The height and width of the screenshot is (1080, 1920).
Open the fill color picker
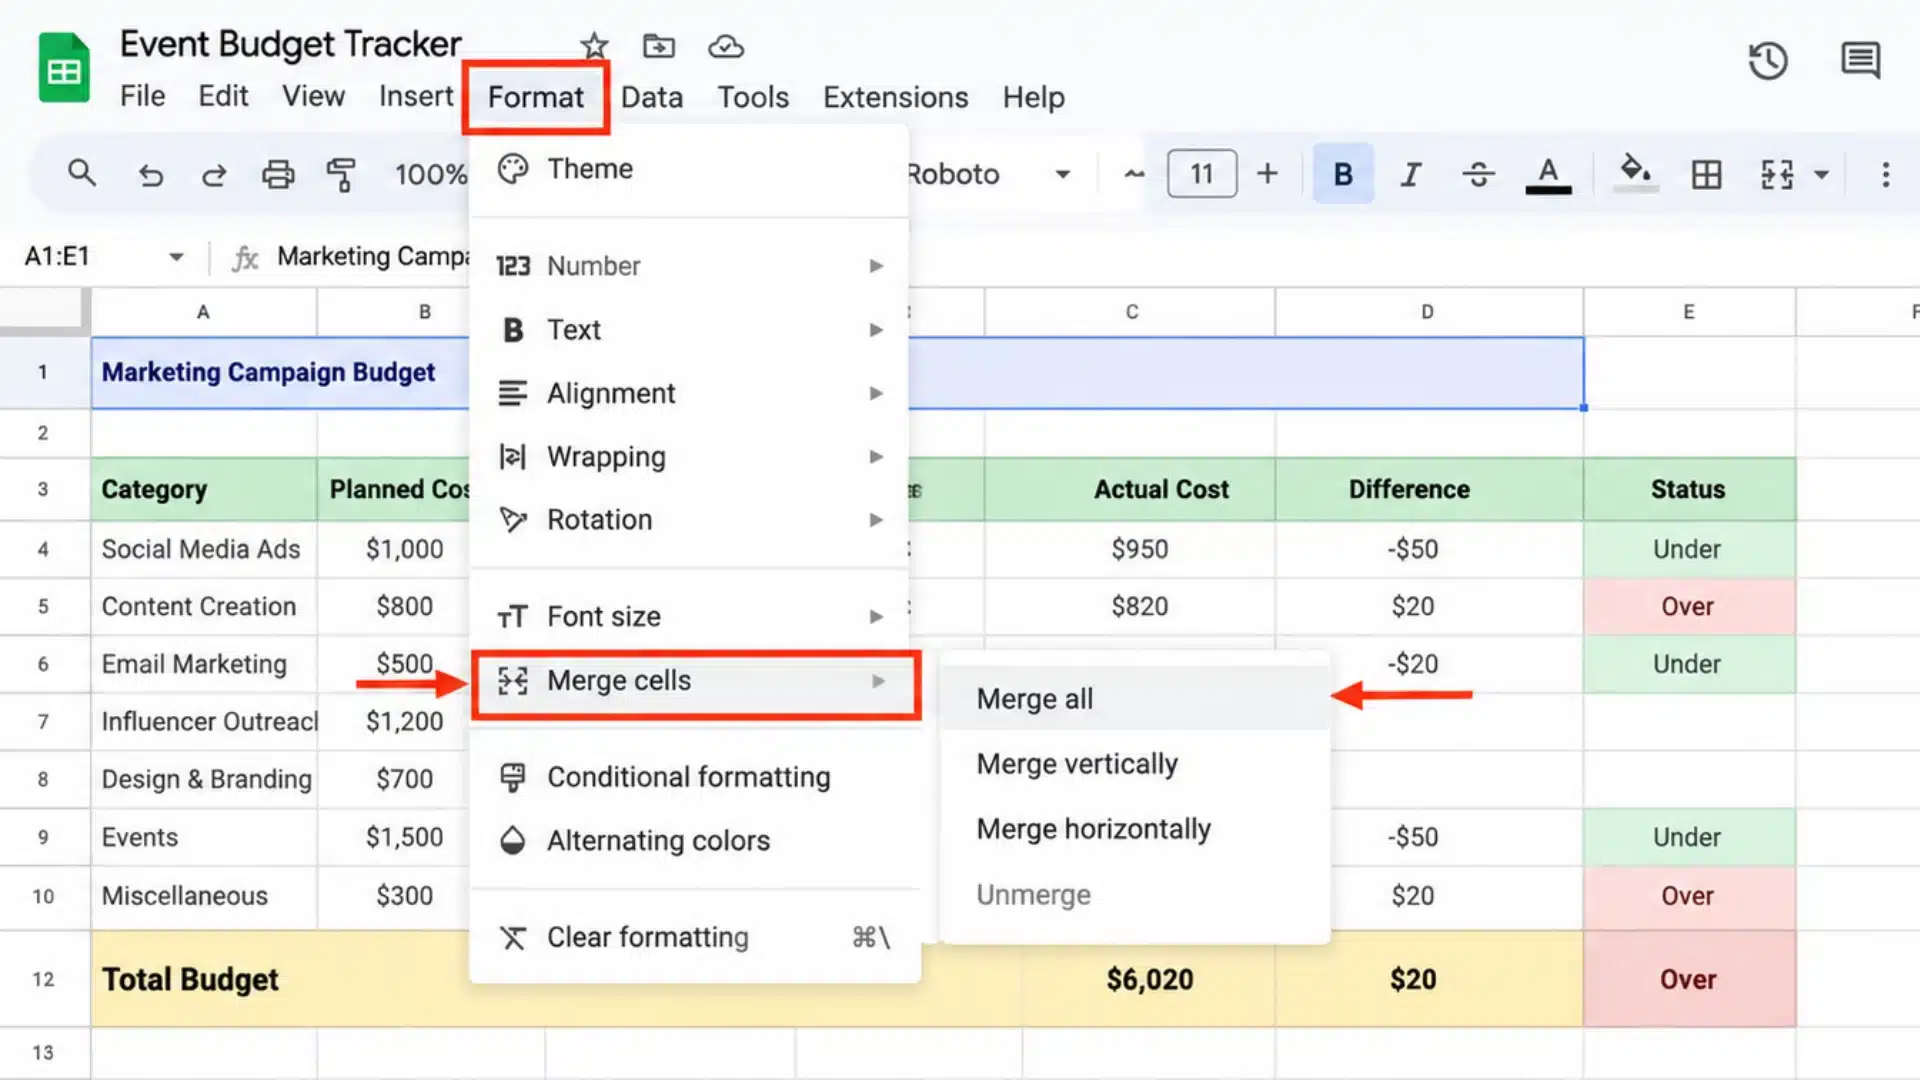click(x=1635, y=173)
